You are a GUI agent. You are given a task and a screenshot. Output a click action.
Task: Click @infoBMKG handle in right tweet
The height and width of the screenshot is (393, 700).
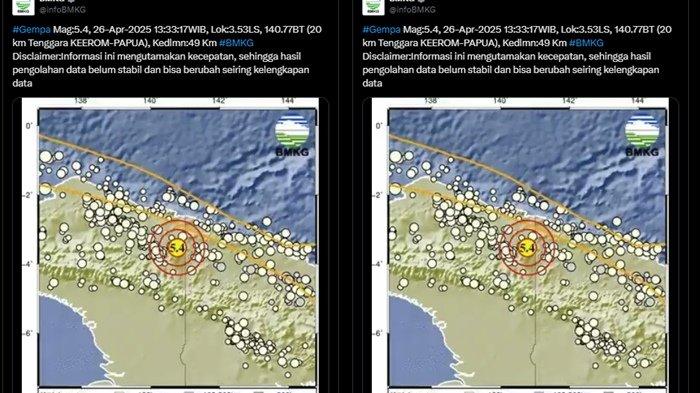pos(412,9)
